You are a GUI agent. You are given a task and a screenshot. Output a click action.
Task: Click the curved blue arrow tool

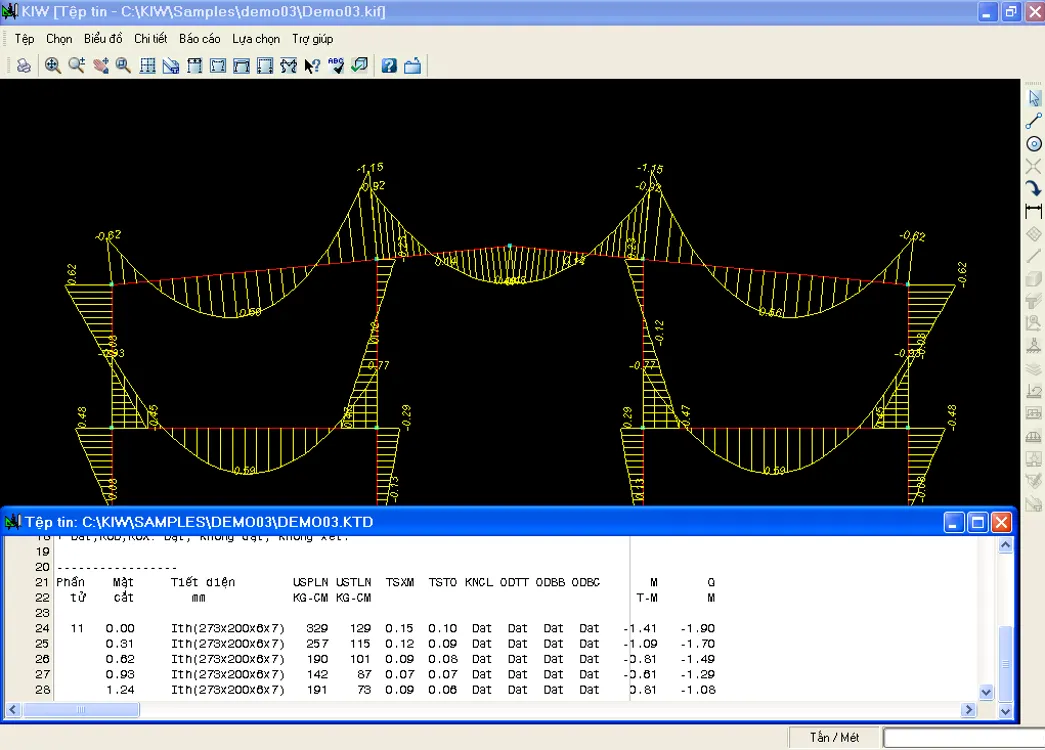click(x=1034, y=188)
